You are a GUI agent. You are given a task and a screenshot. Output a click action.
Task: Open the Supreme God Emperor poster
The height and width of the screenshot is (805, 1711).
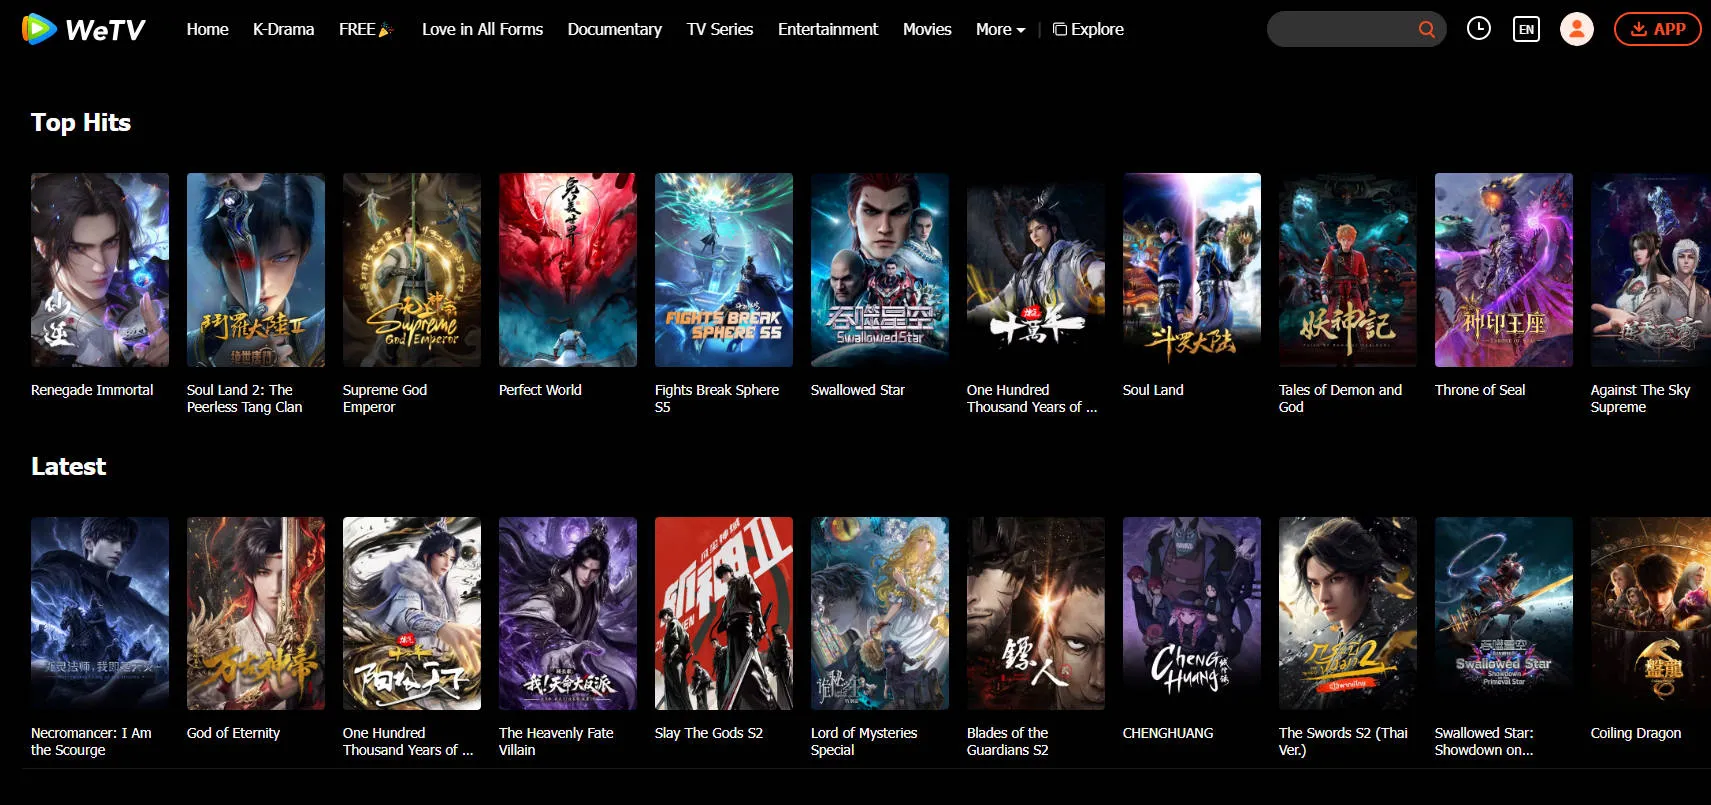click(412, 270)
